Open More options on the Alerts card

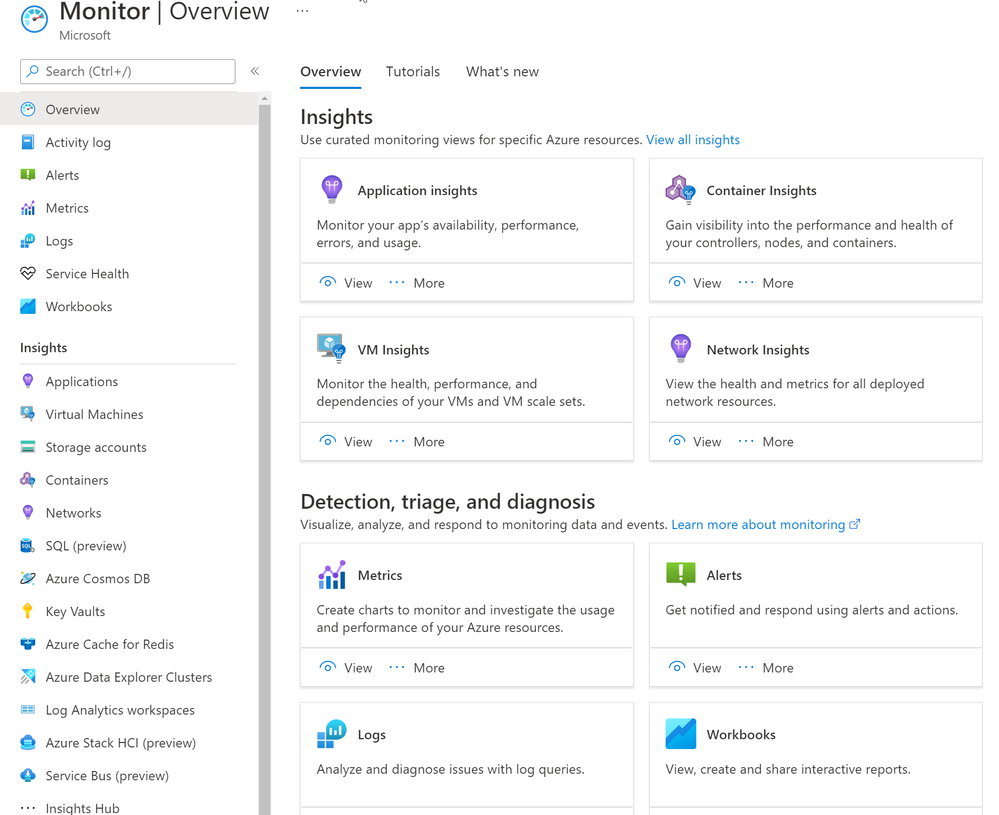tap(766, 668)
